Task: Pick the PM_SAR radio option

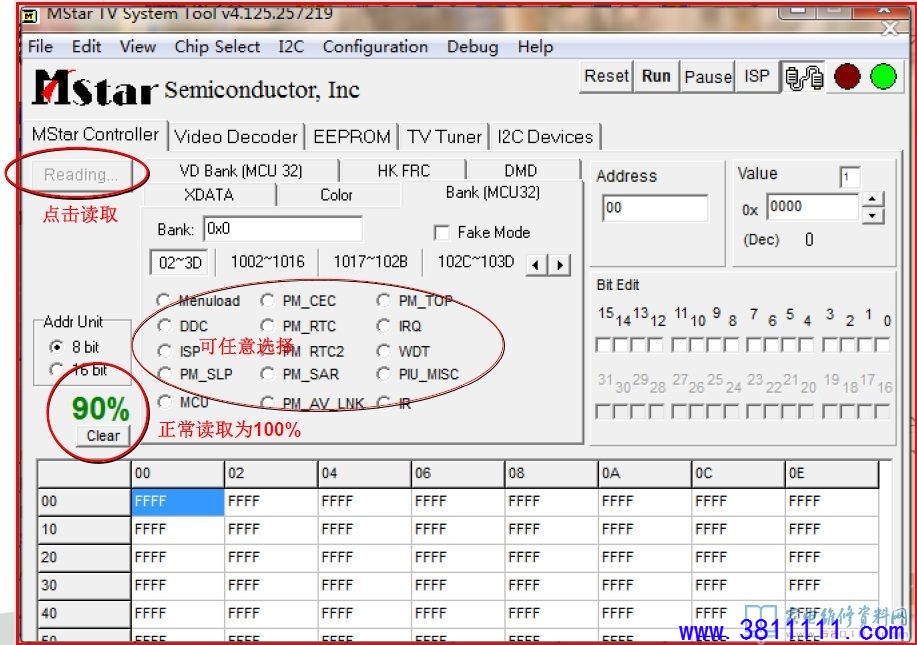Action: (x=267, y=374)
